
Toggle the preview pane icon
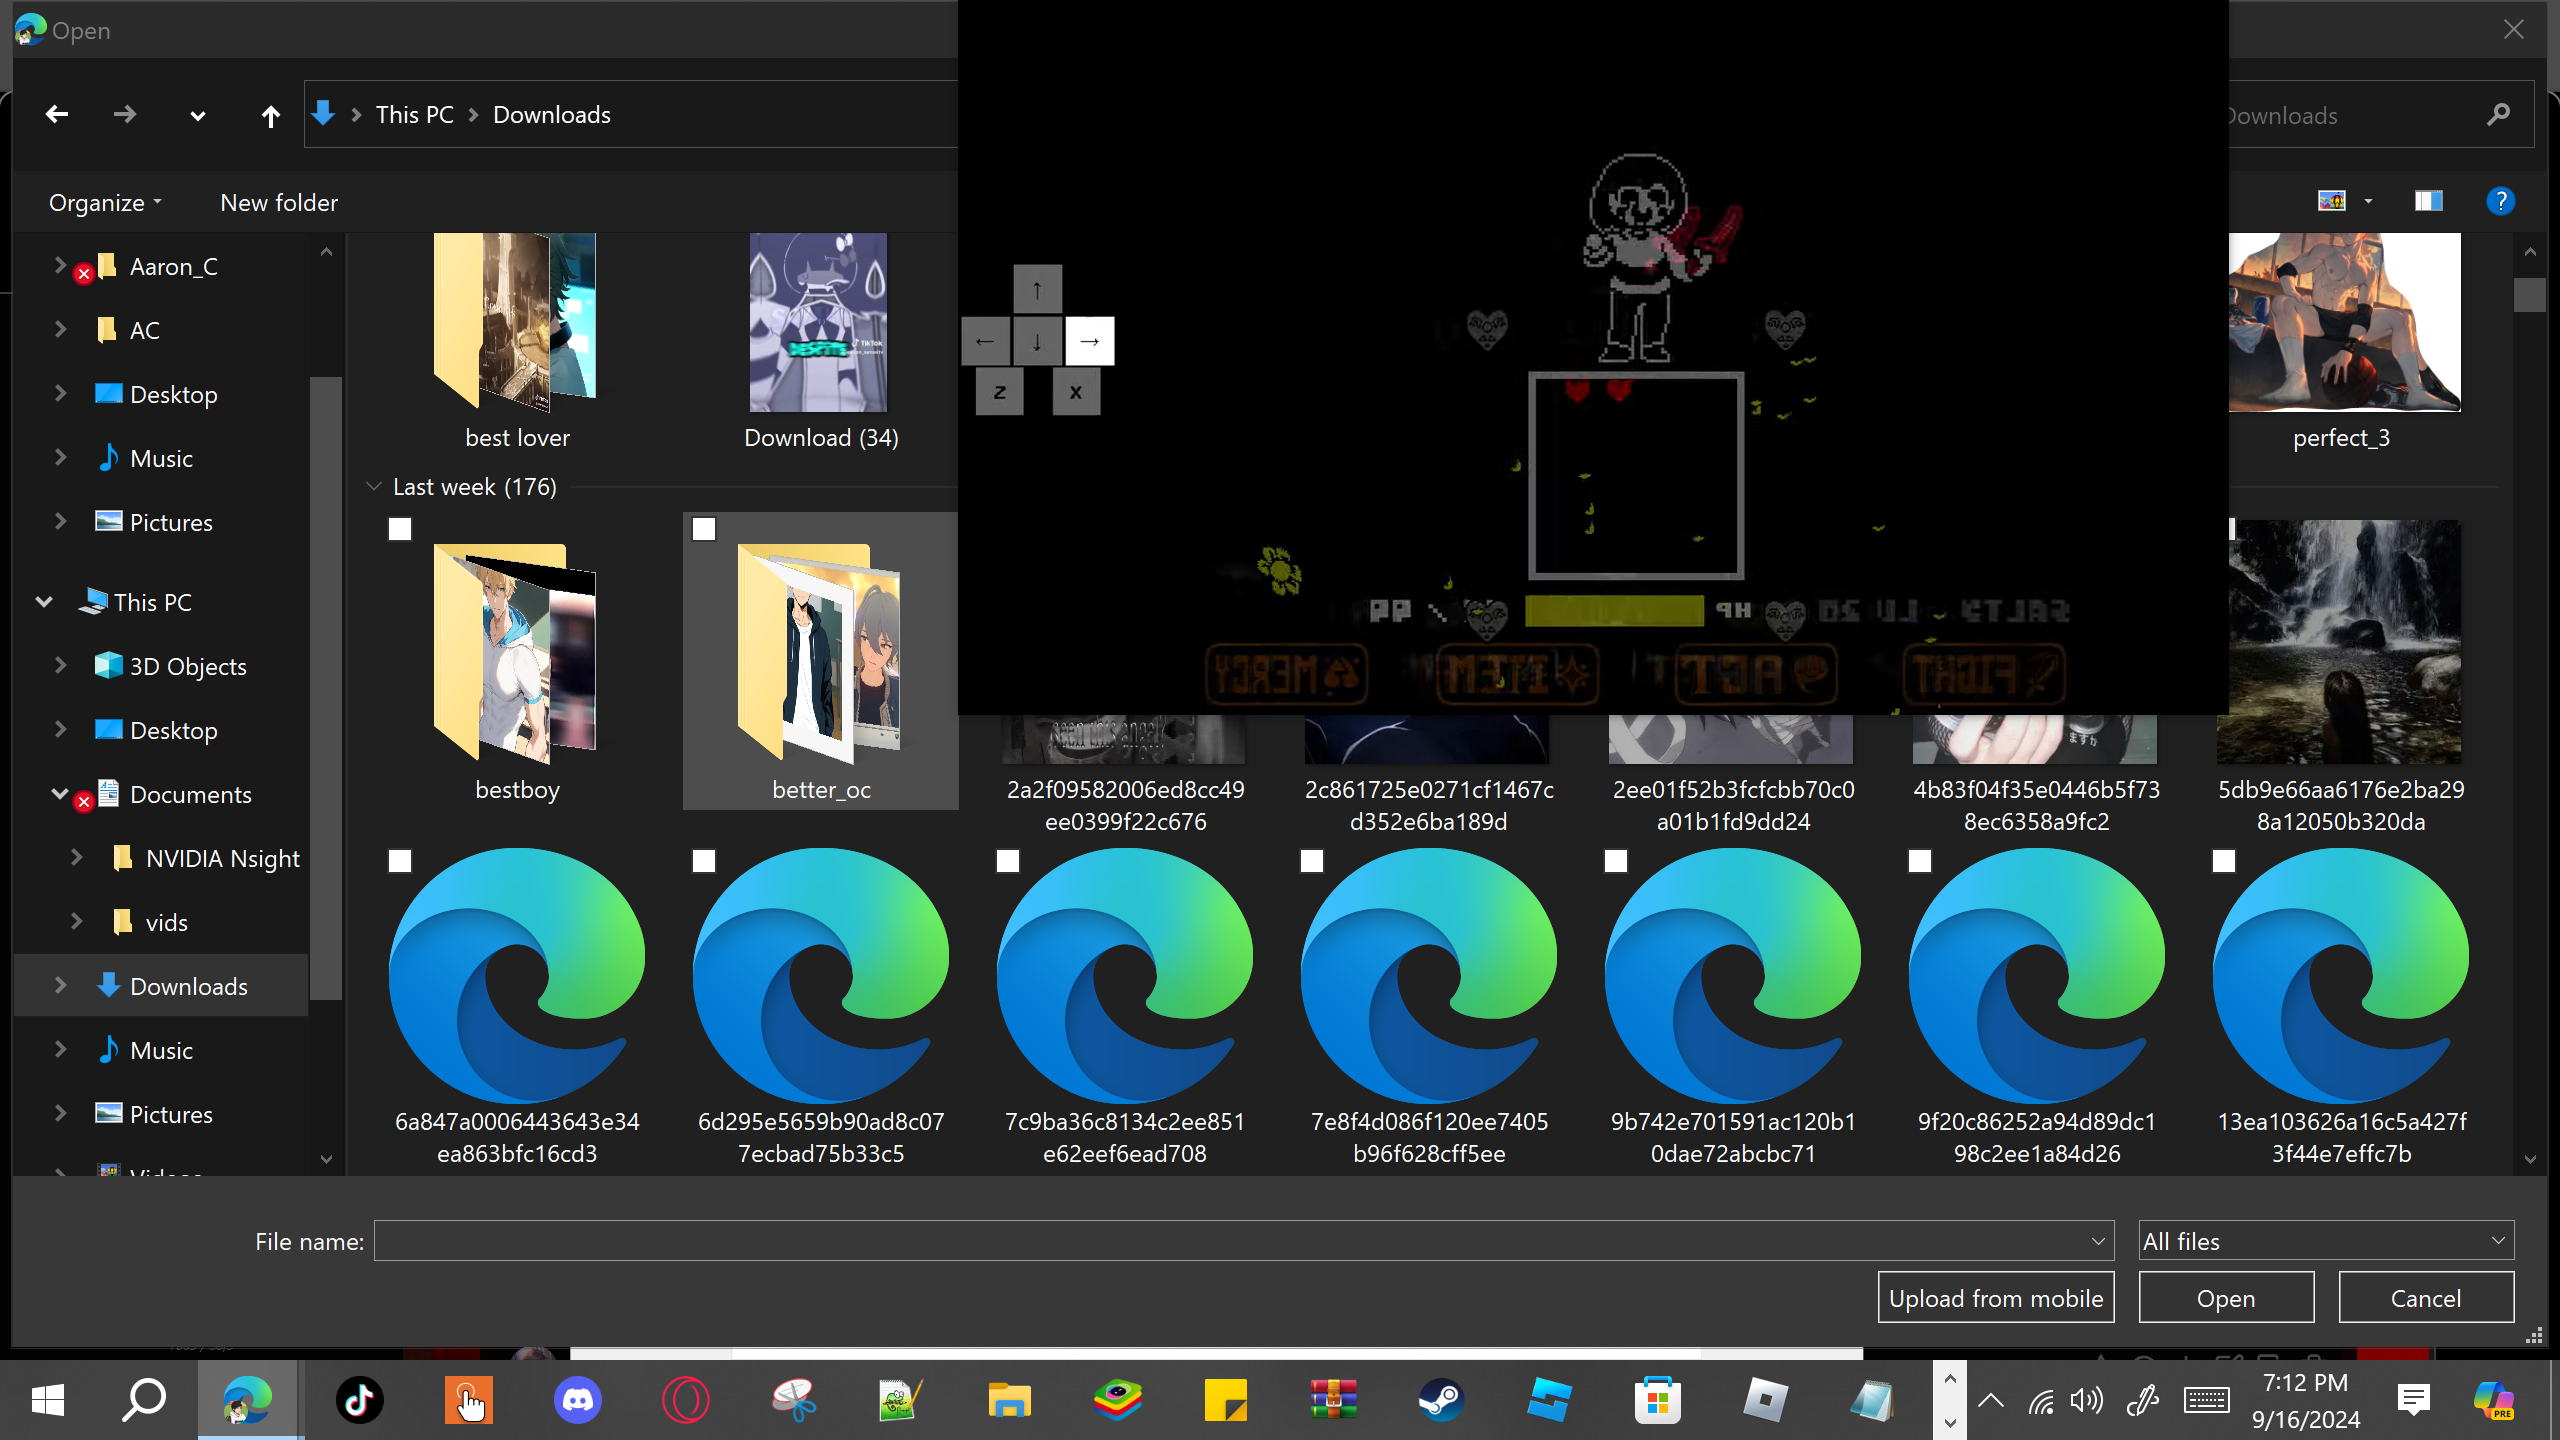coord(2428,201)
